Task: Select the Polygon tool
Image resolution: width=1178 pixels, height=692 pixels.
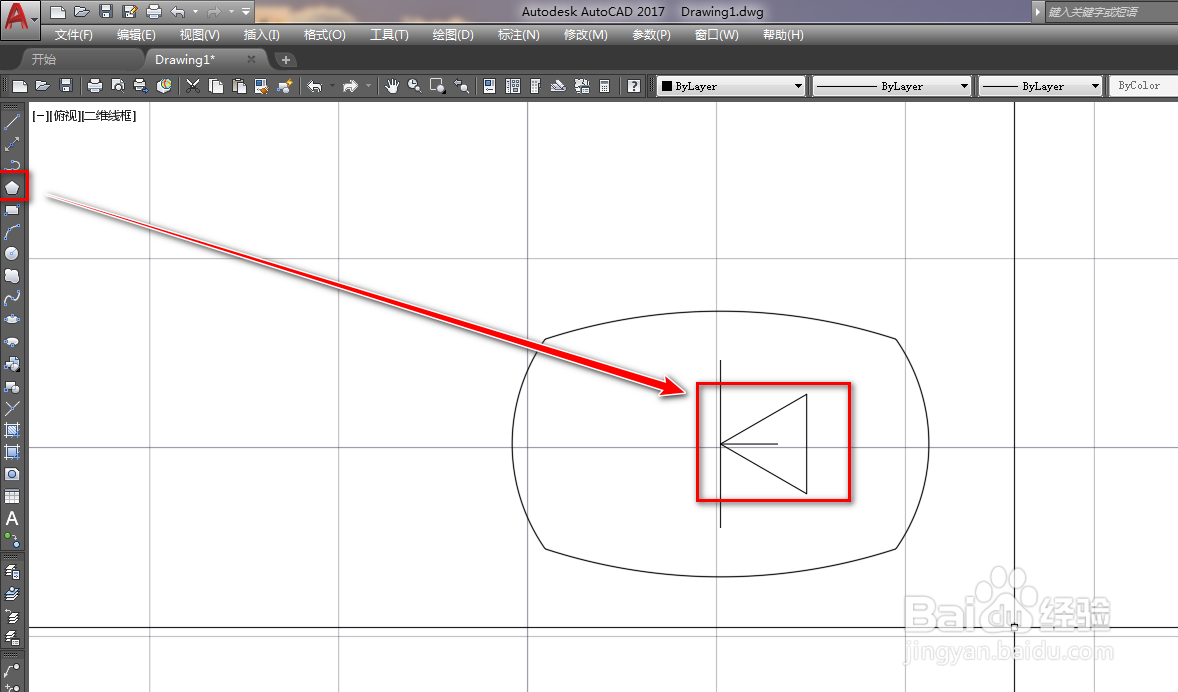Action: tap(12, 187)
